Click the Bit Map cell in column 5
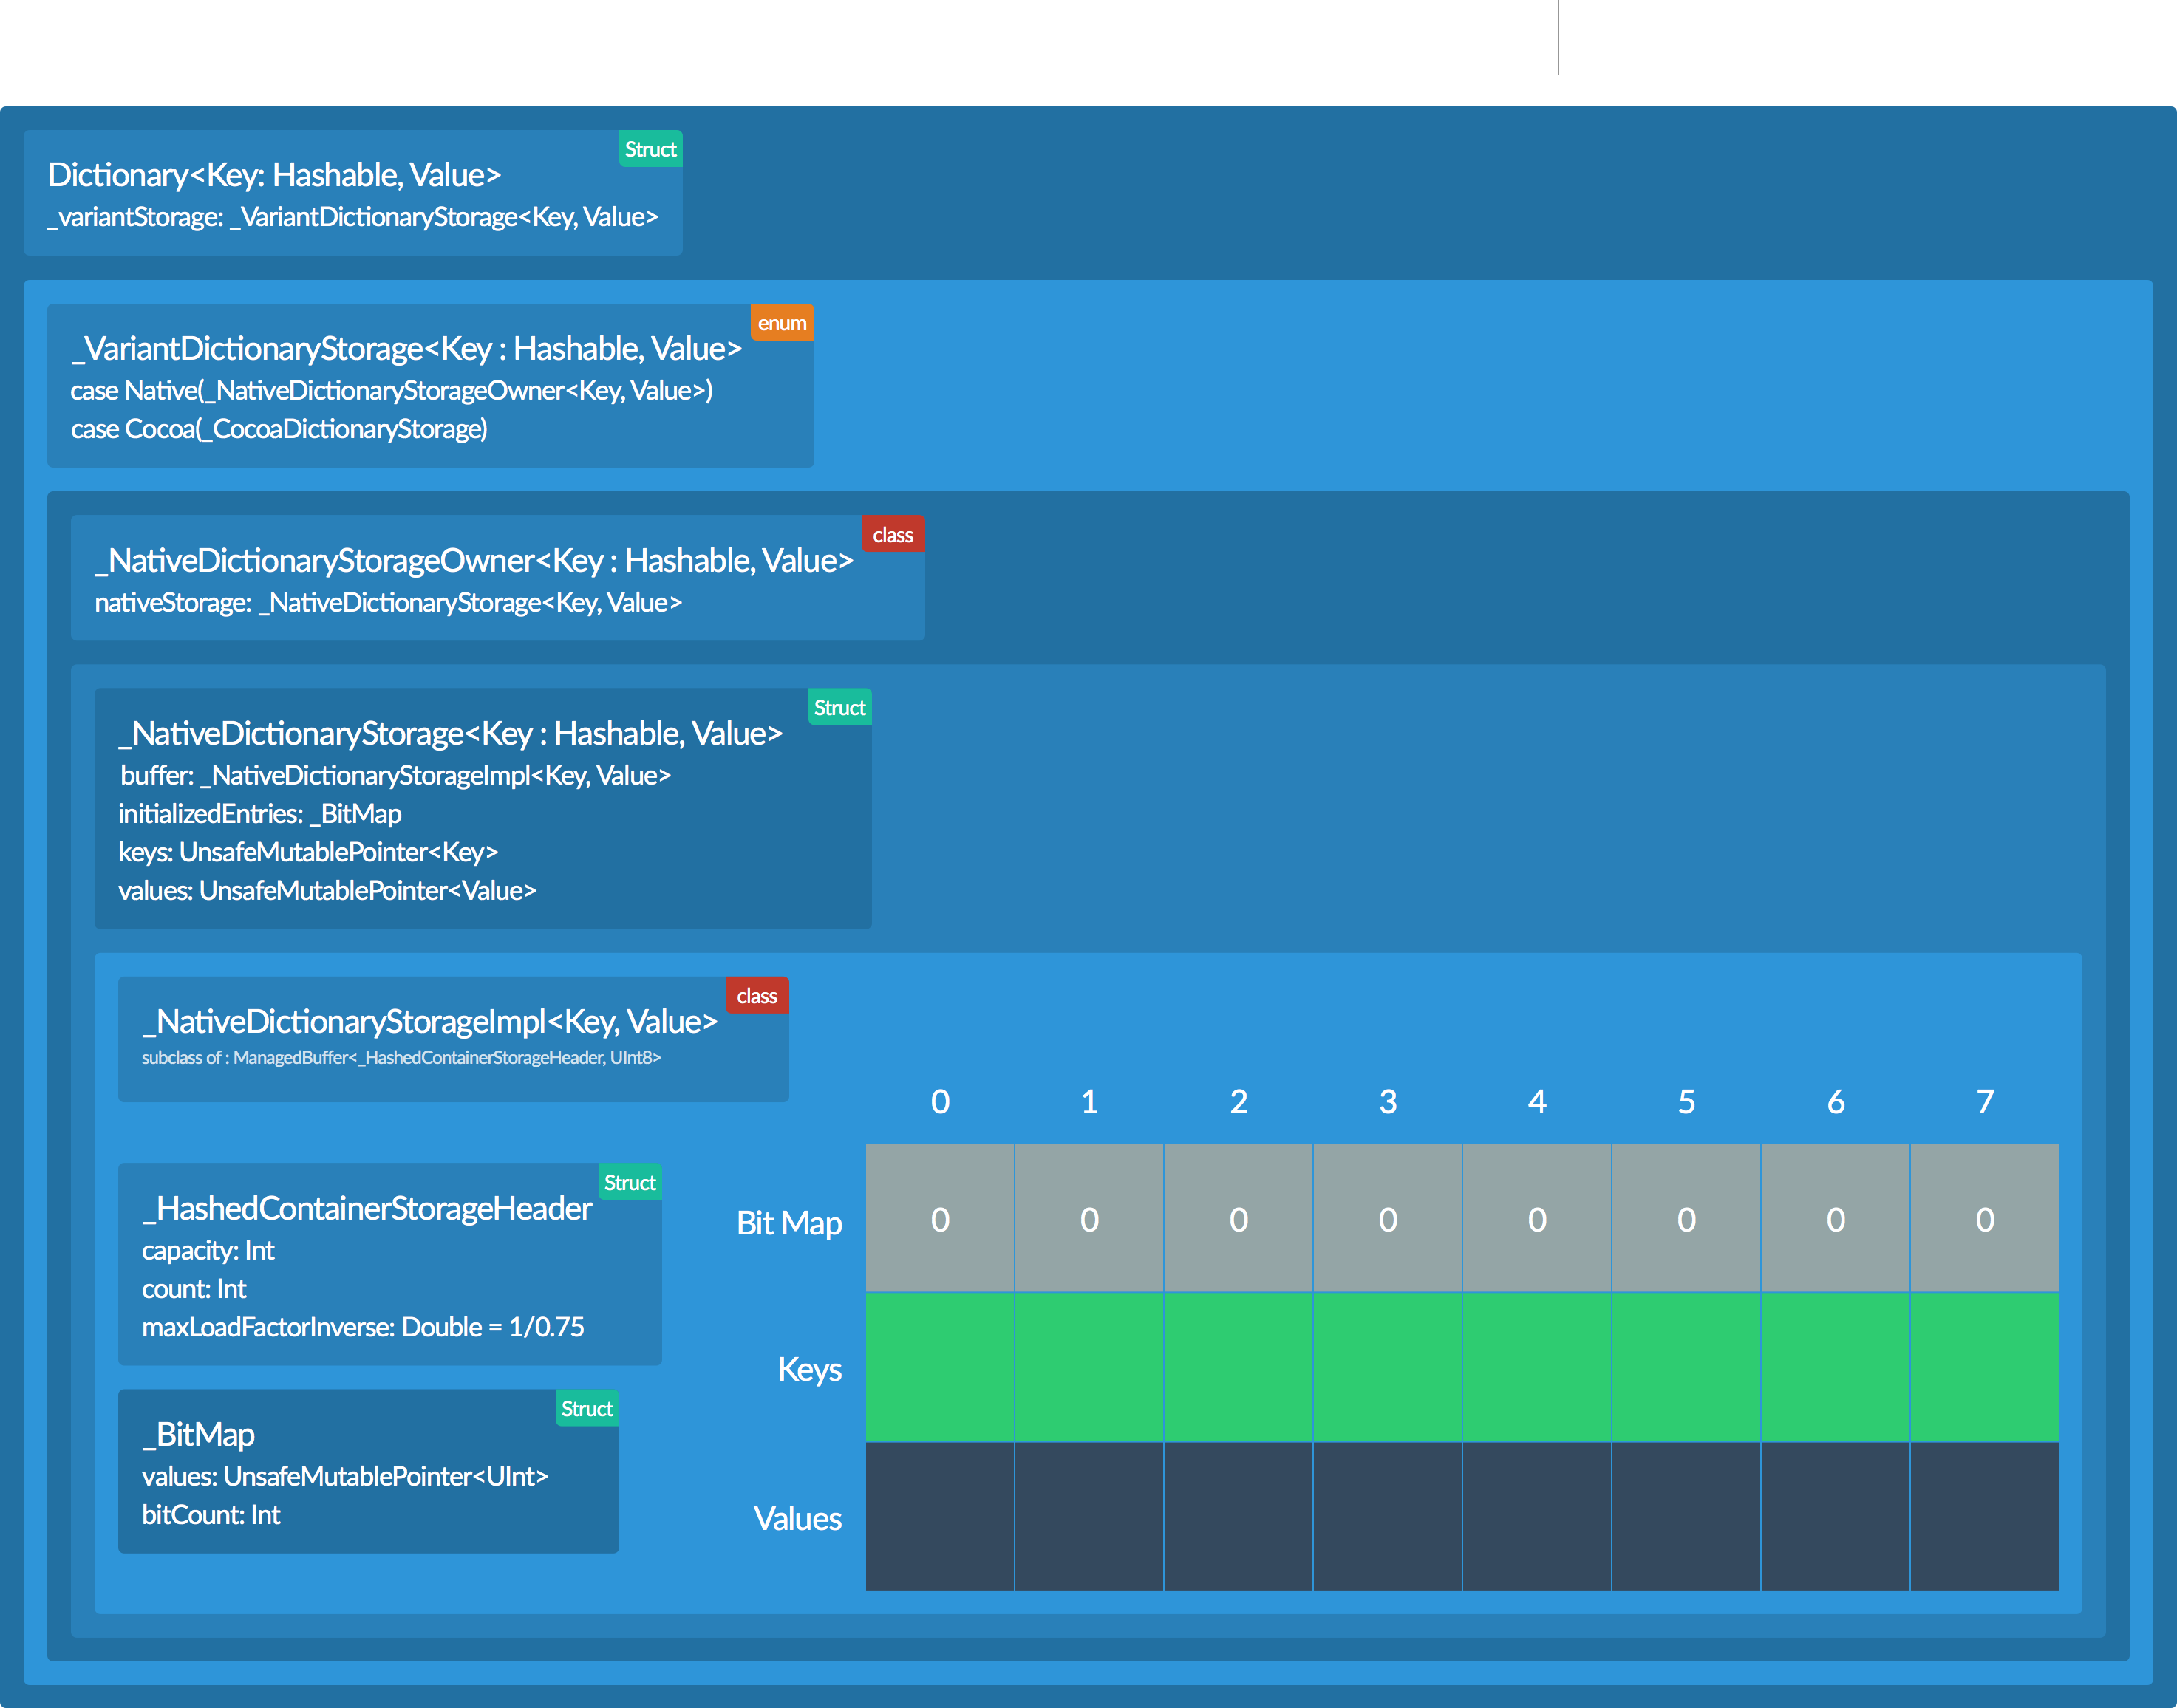Viewport: 2177px width, 1708px height. click(1686, 1217)
